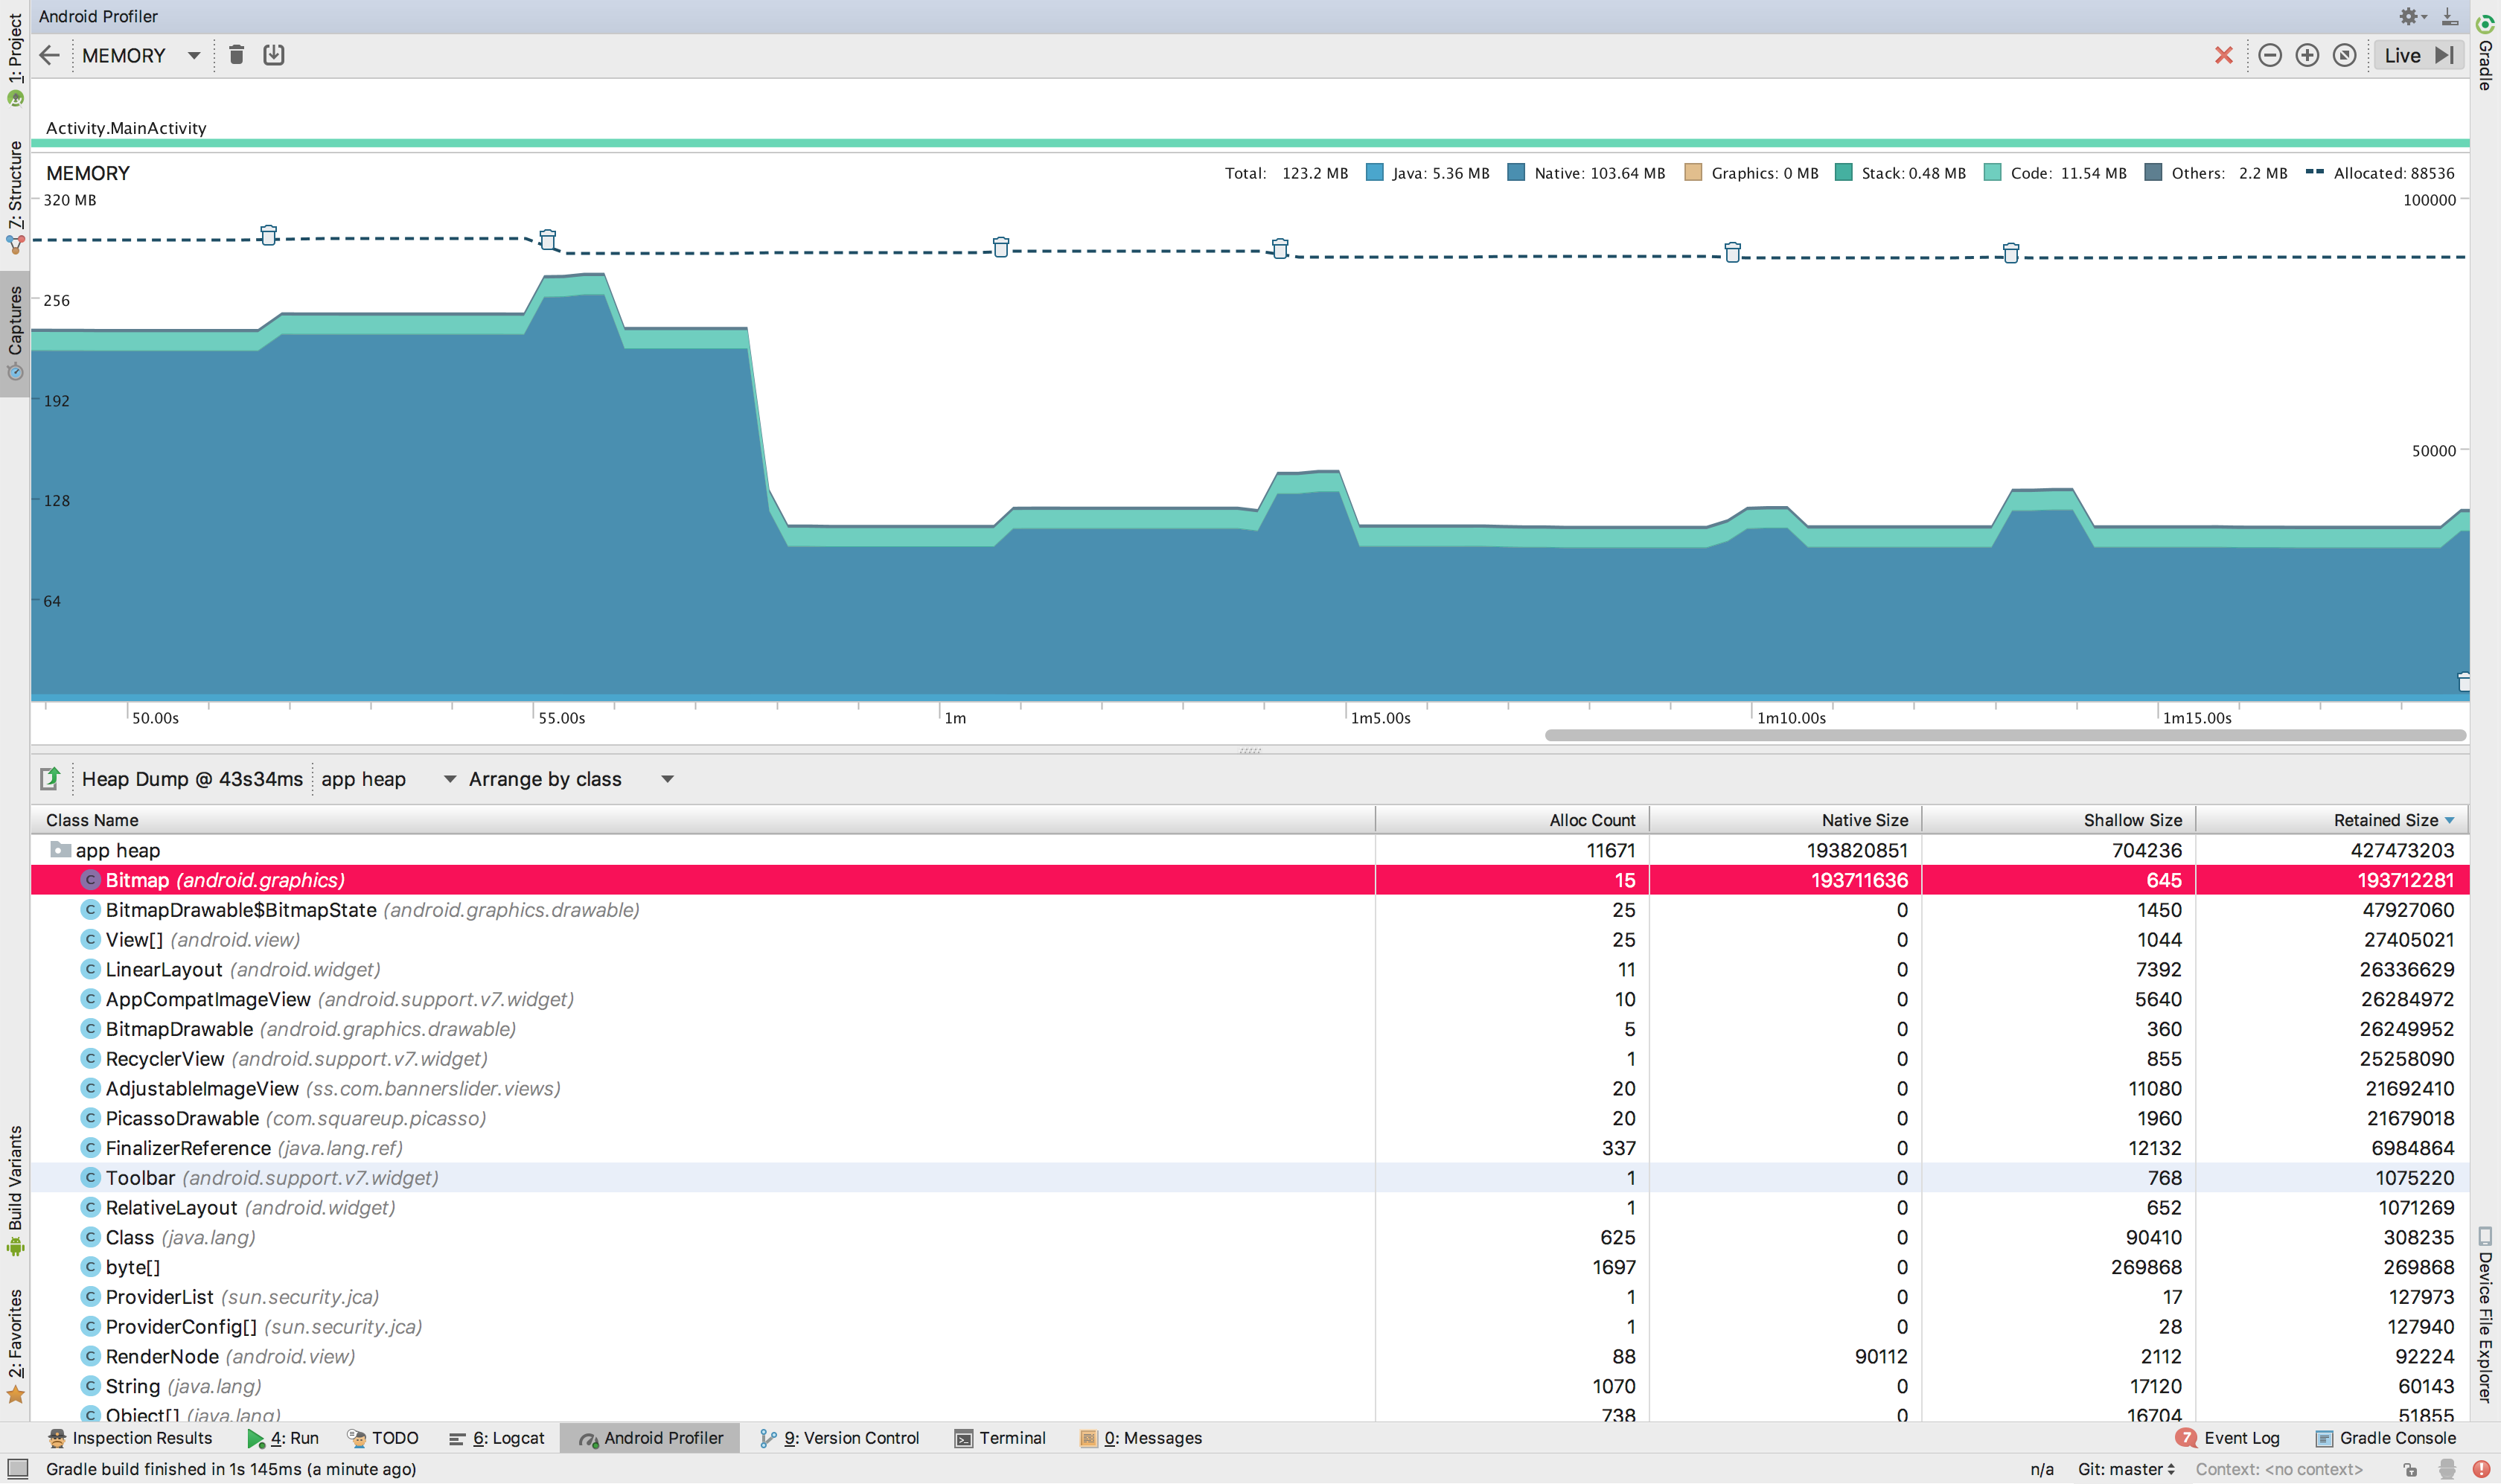2501x1484 pixels.
Task: Select the BitmapDrawable$BitmapState class row
Action: [1250, 910]
